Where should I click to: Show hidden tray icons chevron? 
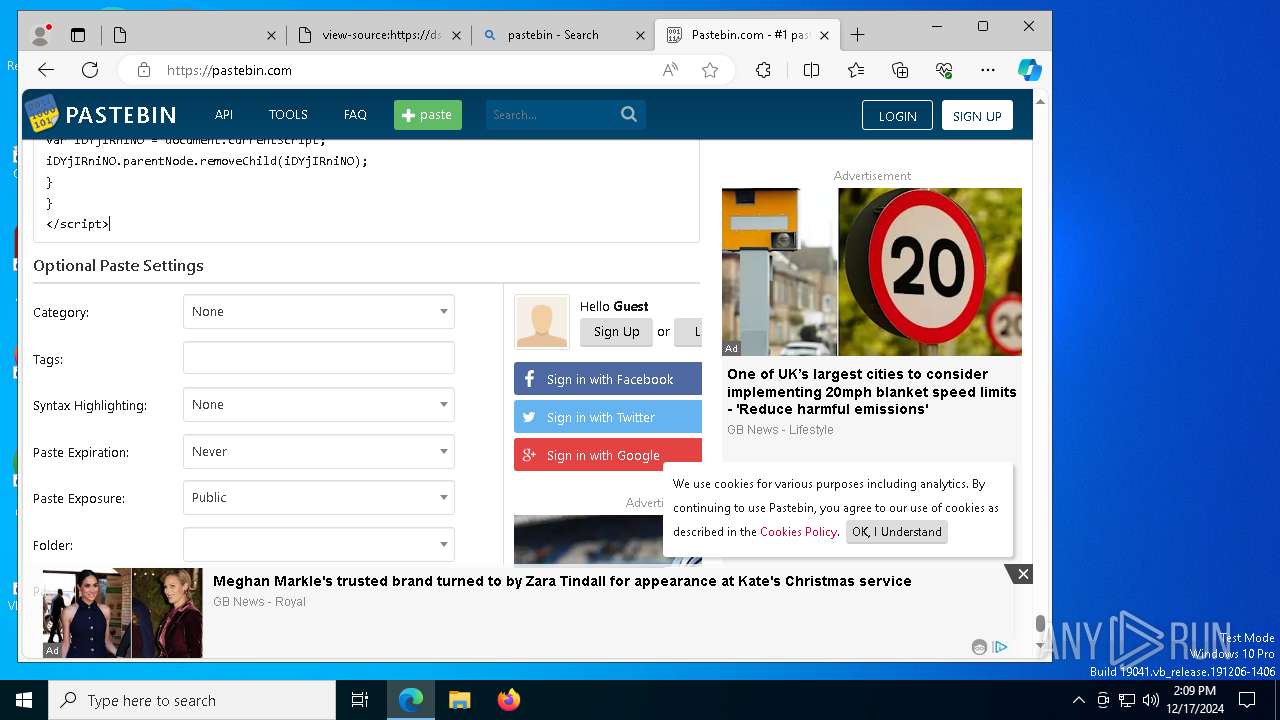click(x=1078, y=700)
